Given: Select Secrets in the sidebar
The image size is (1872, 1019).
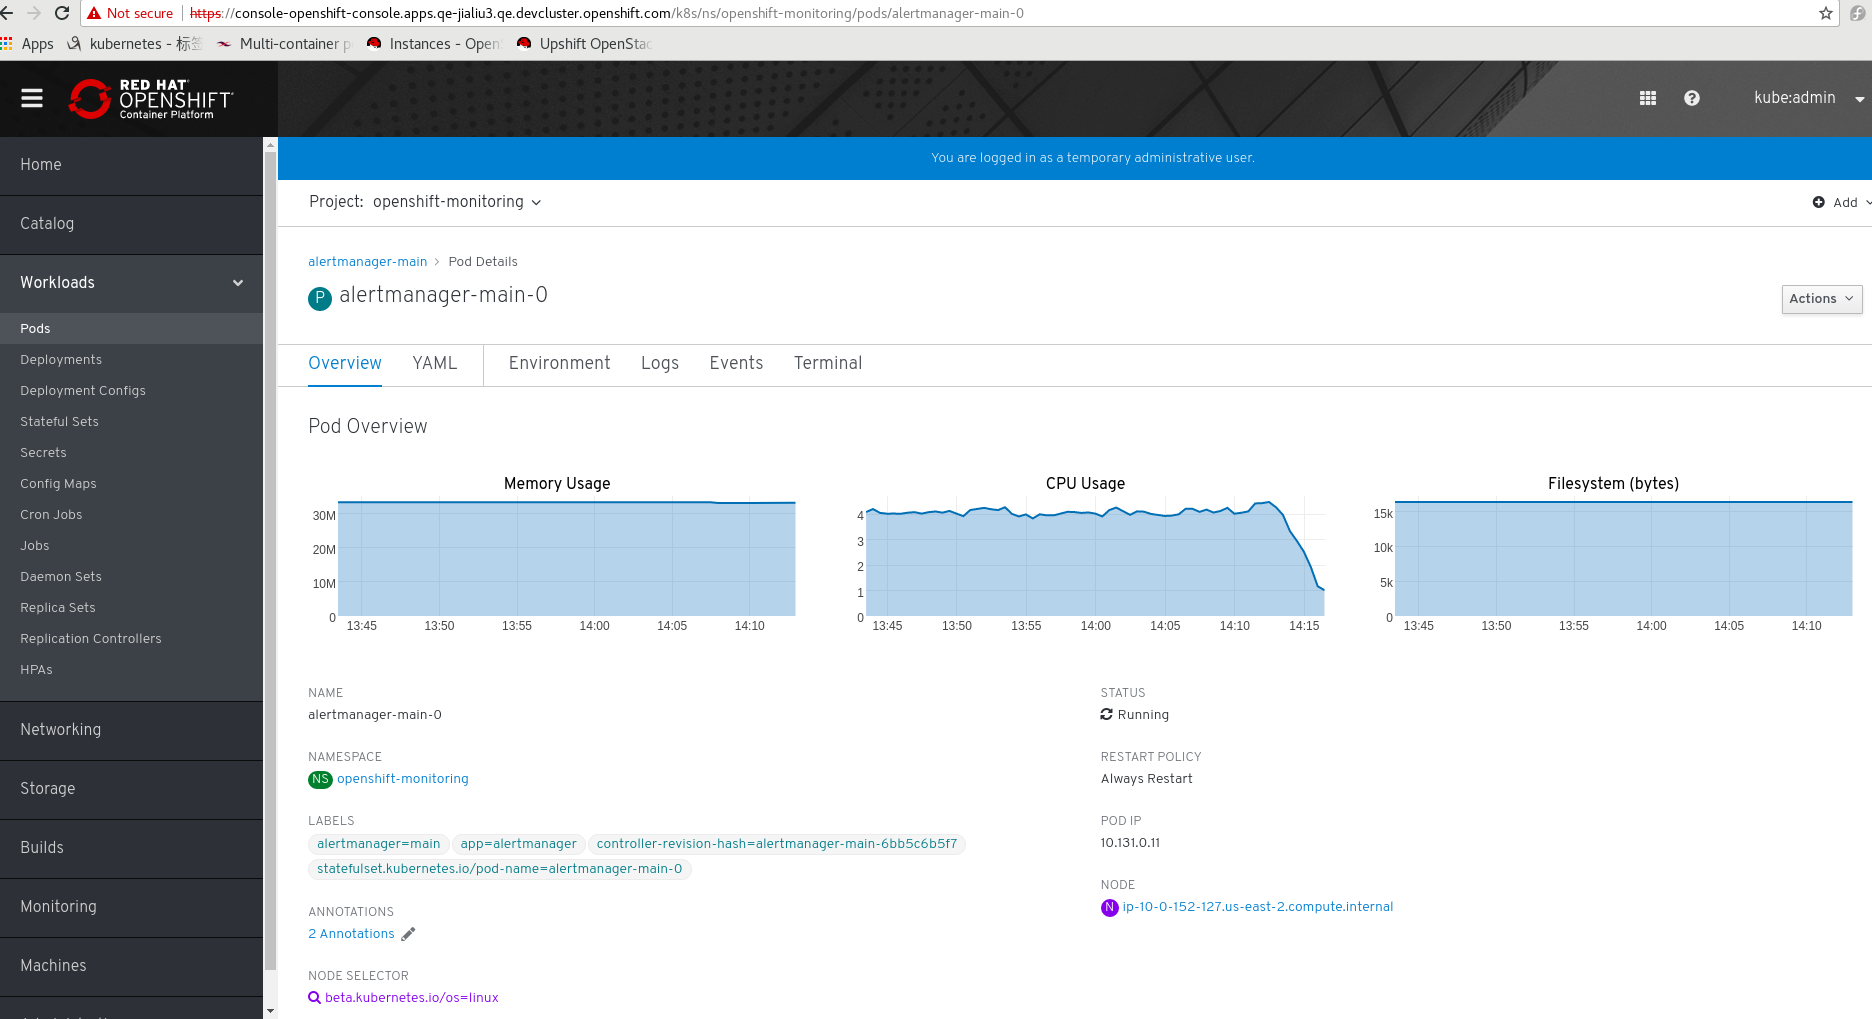Looking at the screenshot, I should pyautogui.click(x=131, y=452).
